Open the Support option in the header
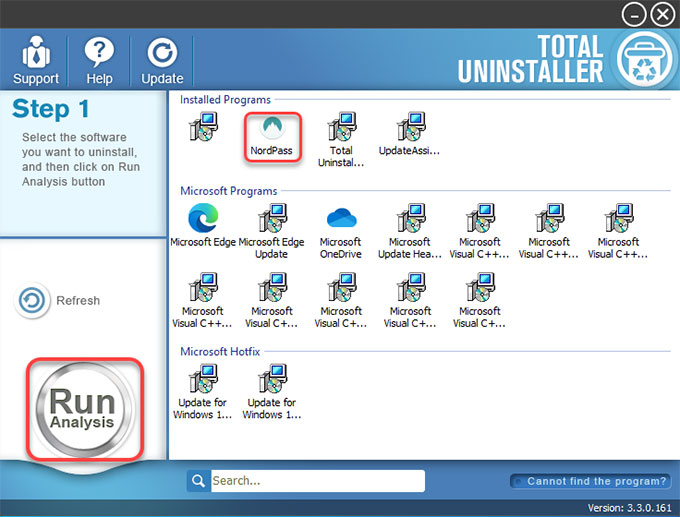 (36, 60)
